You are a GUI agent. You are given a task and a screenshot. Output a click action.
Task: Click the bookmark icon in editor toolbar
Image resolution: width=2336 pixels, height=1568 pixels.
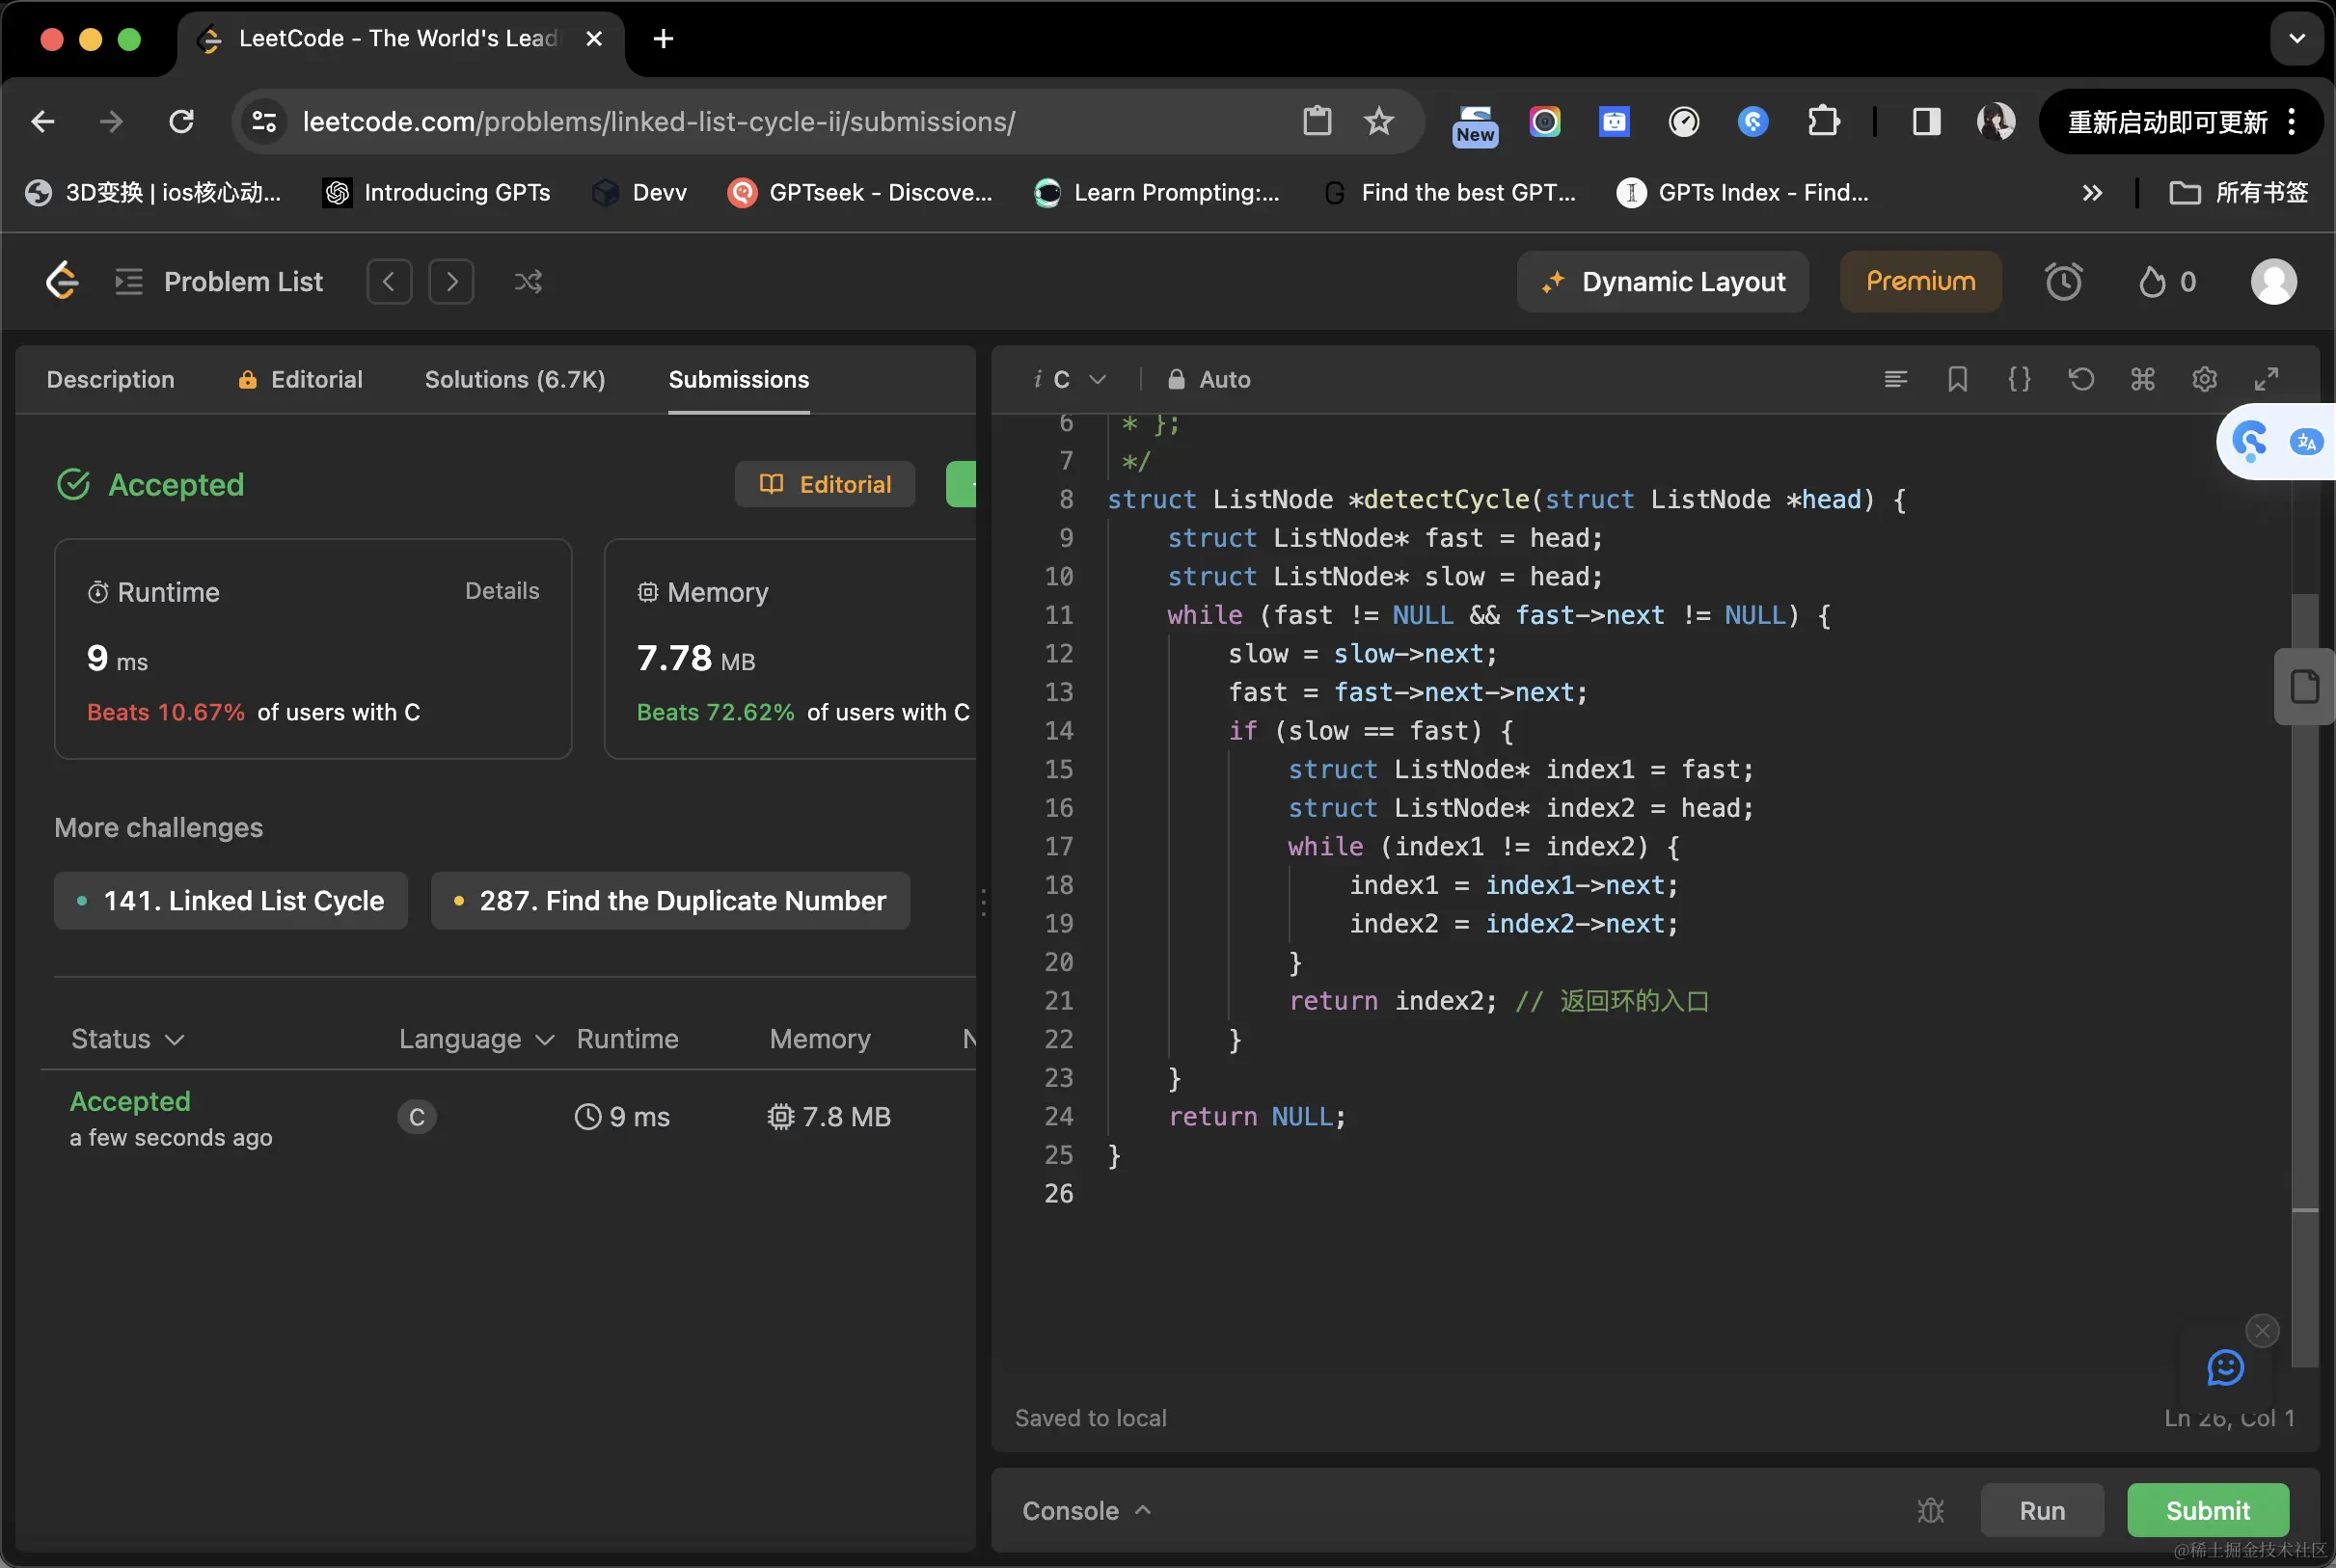[x=1957, y=379]
